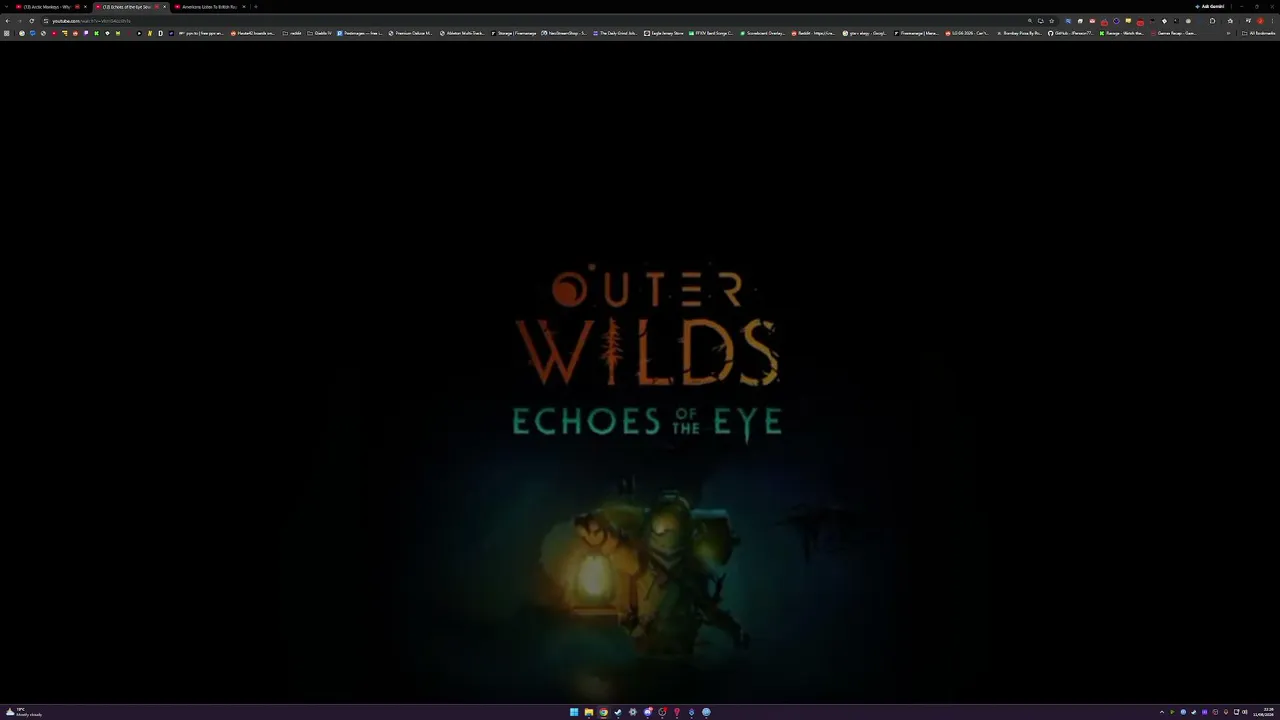Screen dimensions: 1280x720
Task: Open the Premium Deluxe M... bookmark
Action: coord(411,33)
